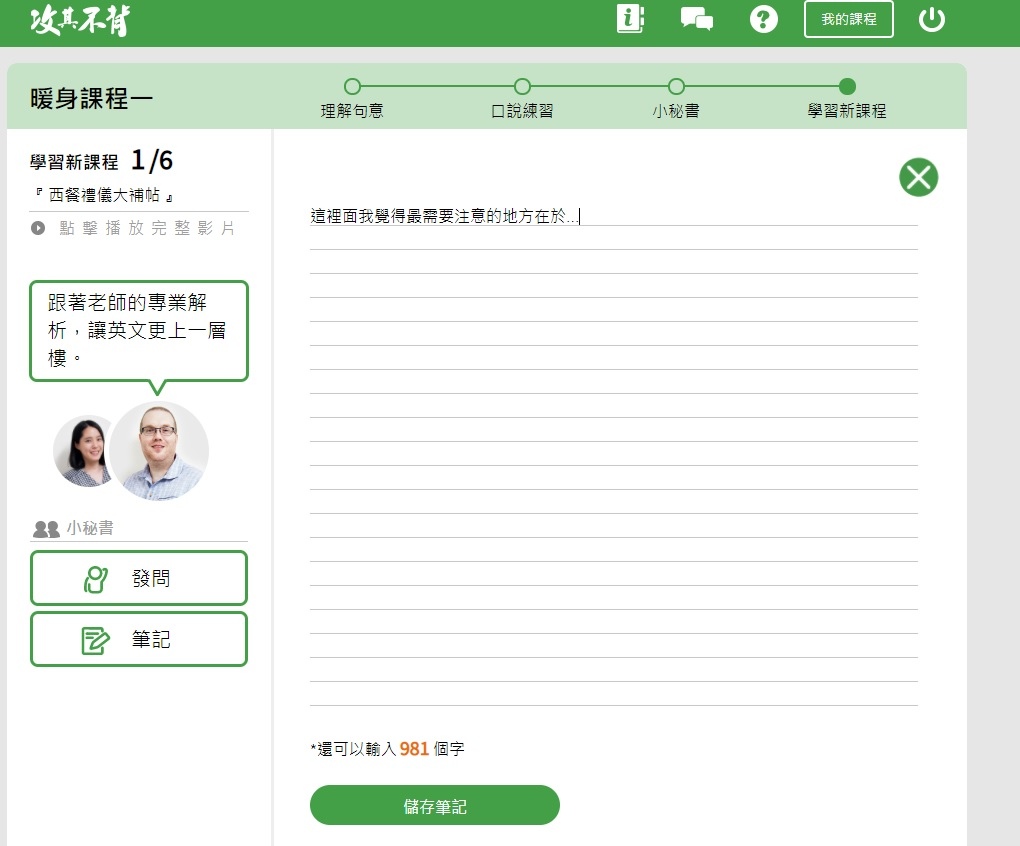Select the 理解句意 step circle

(352, 86)
